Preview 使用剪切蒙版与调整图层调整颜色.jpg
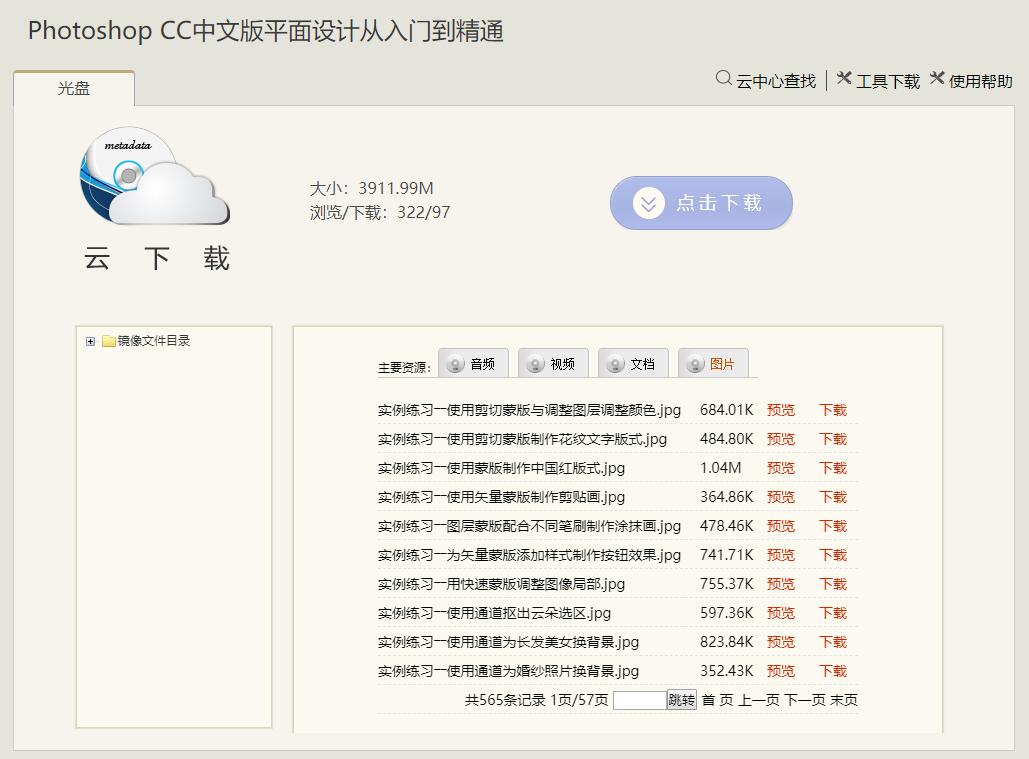 [x=781, y=410]
